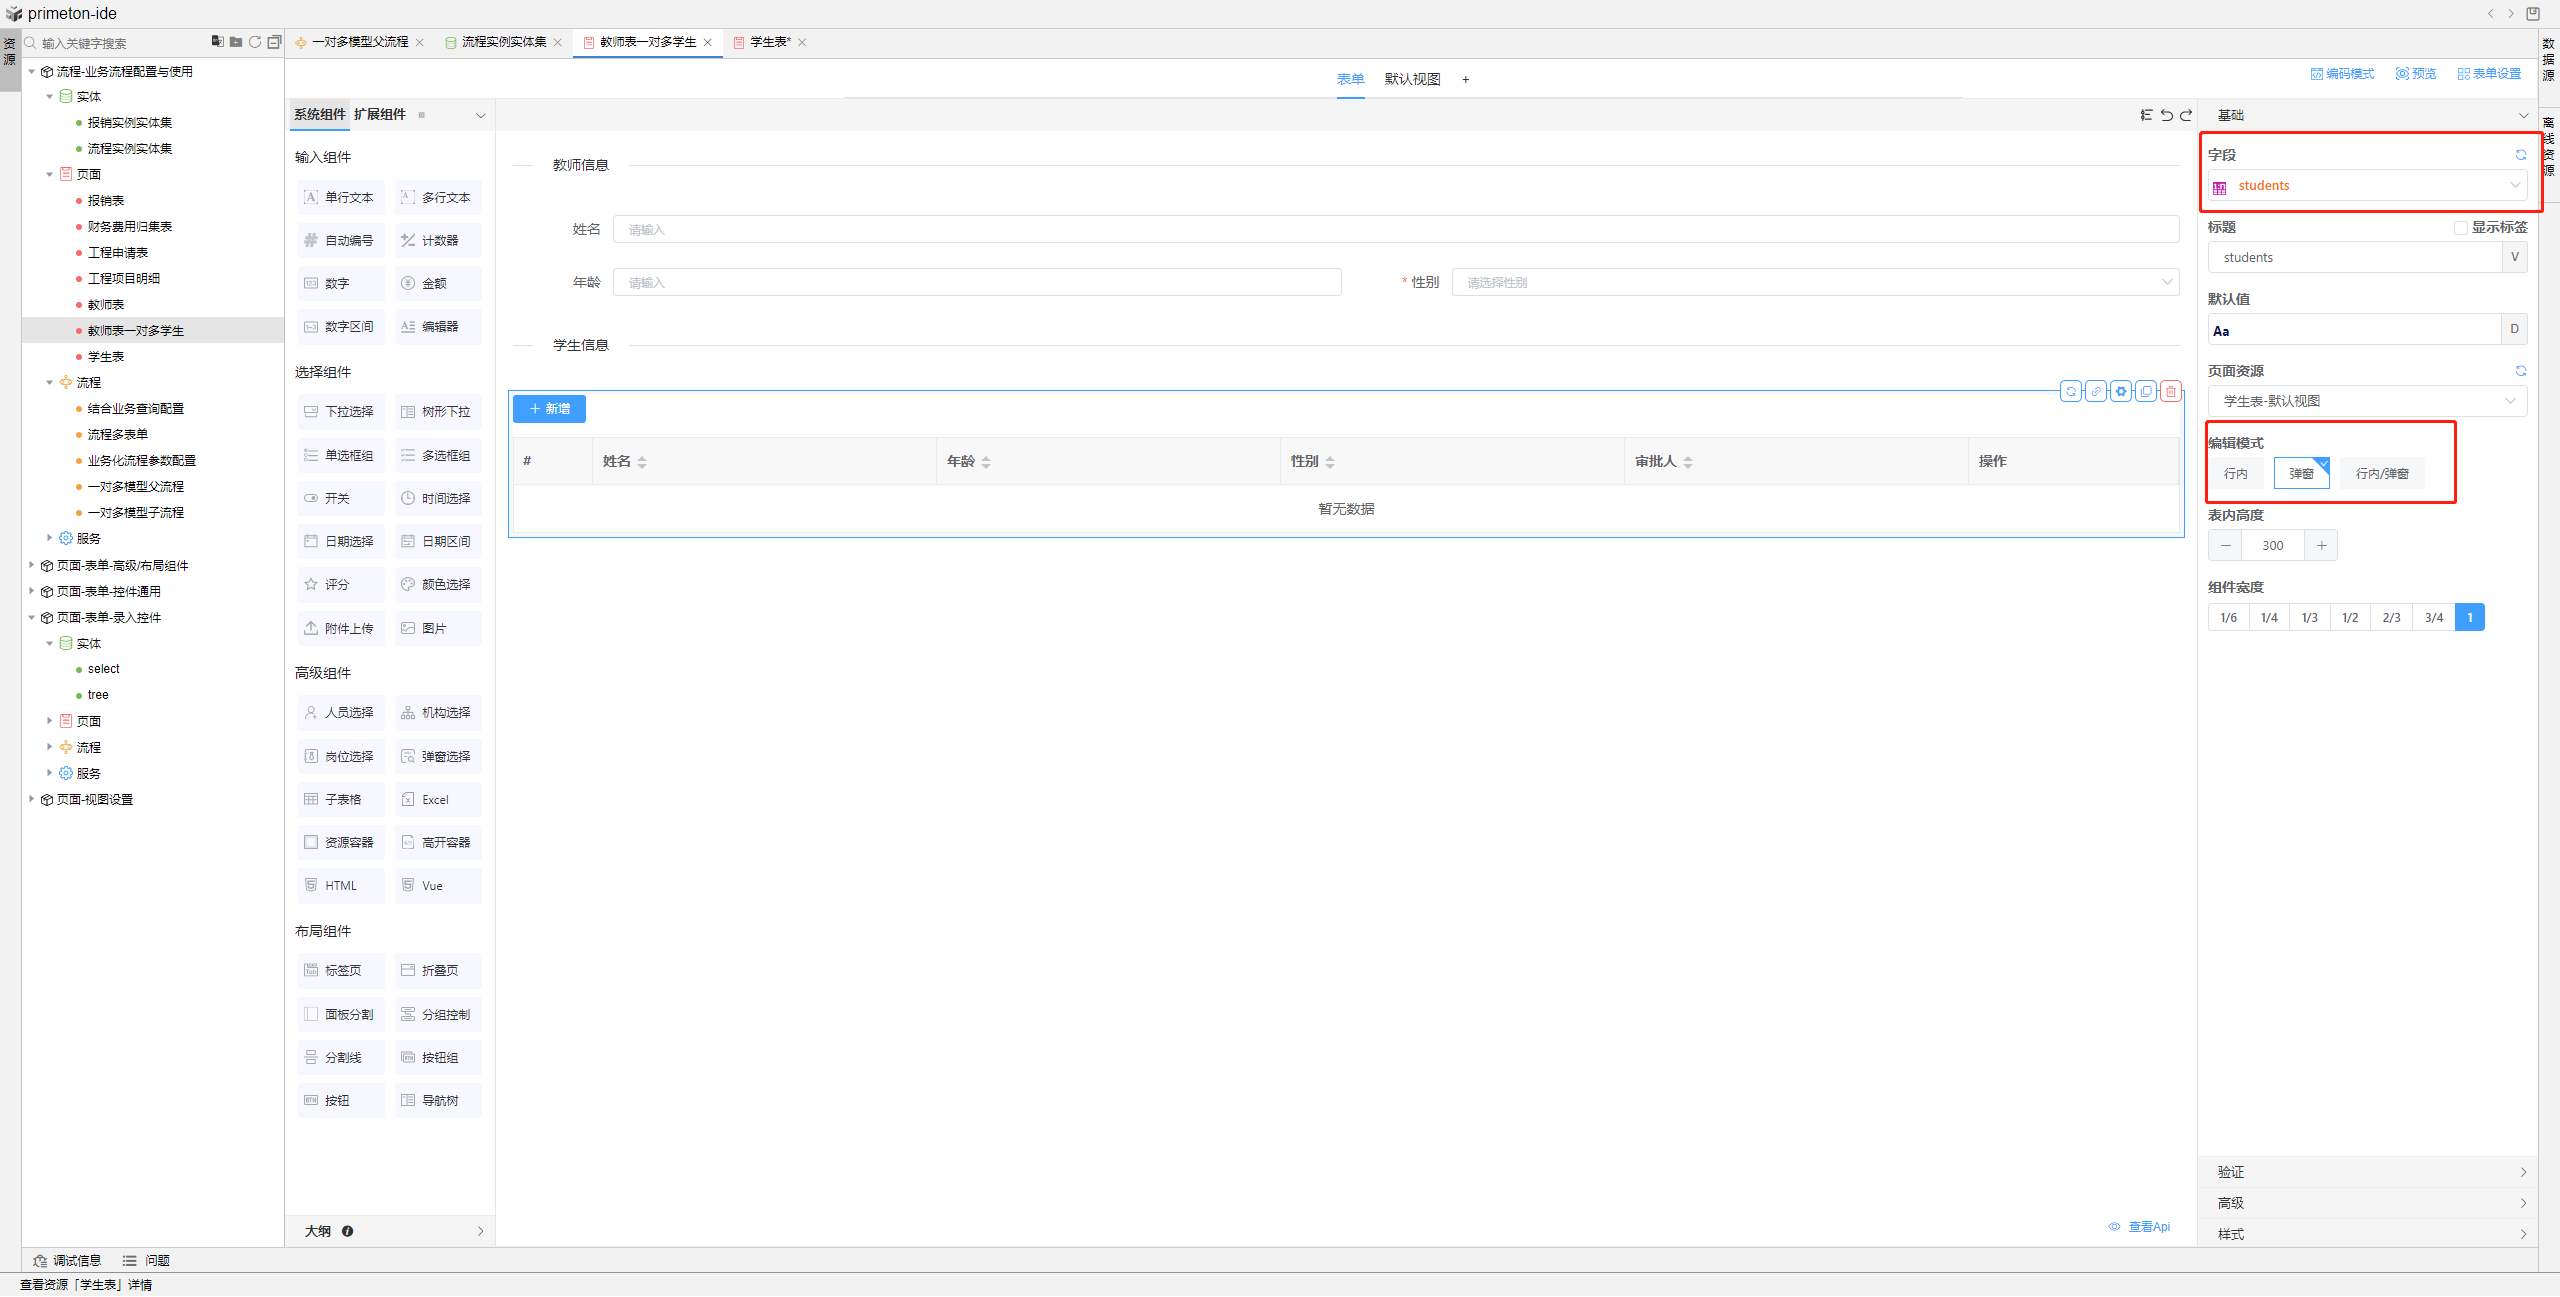Viewport: 2560px width, 1297px height.
Task: Switch to the 默认视图 tab
Action: [1412, 80]
